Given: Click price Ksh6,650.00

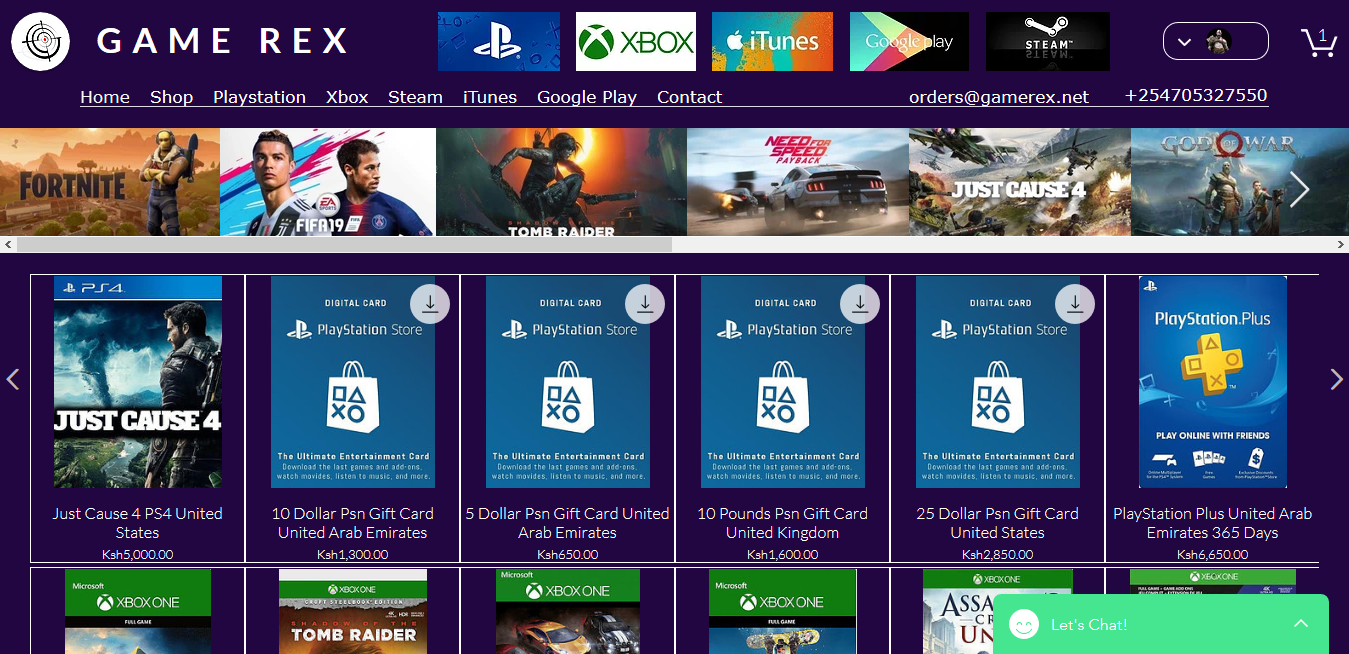Looking at the screenshot, I should tap(1213, 554).
